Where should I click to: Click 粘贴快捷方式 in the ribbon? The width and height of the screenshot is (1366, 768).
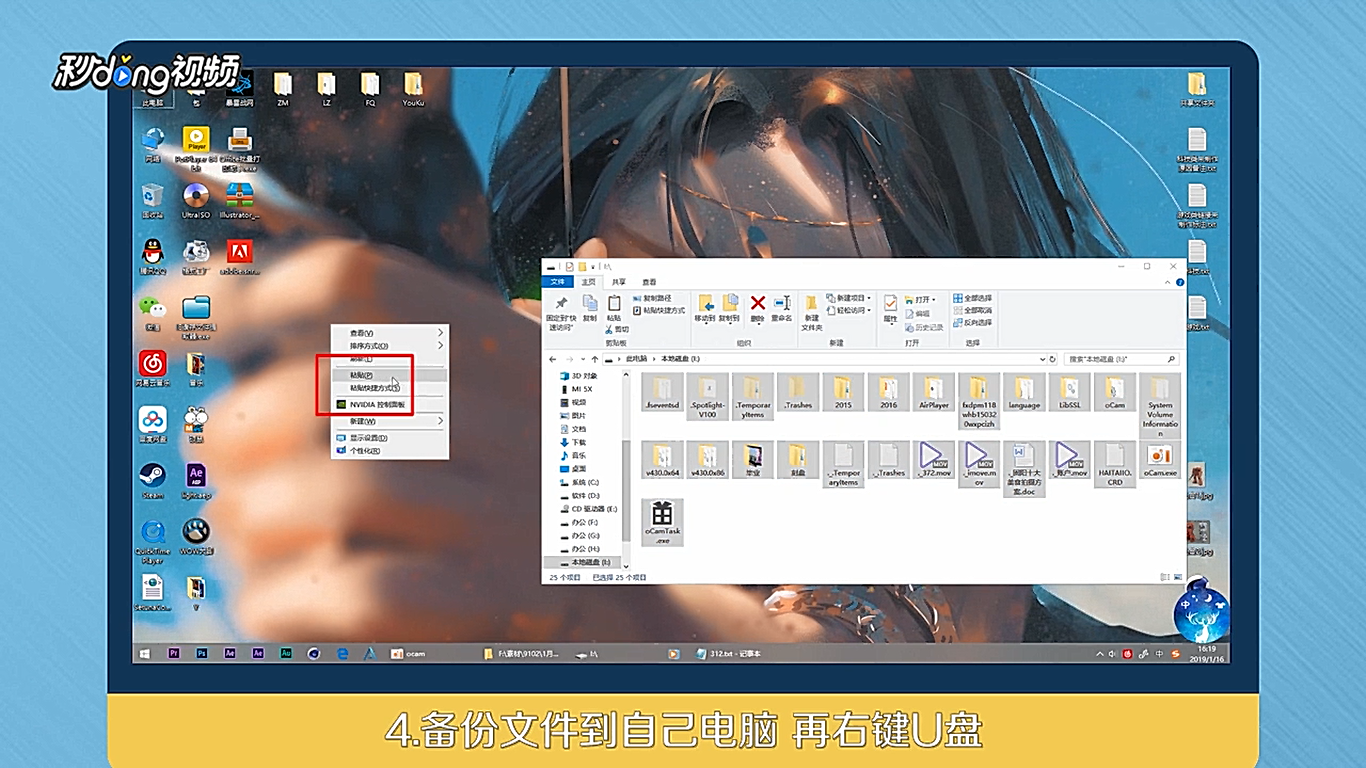tap(659, 310)
